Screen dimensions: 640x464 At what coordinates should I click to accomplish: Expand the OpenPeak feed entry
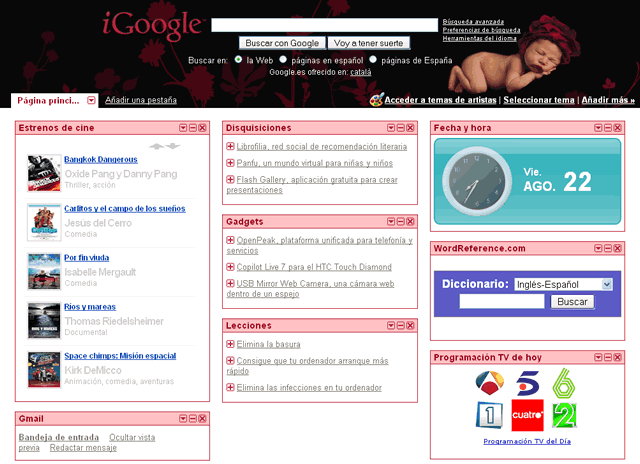pos(230,240)
